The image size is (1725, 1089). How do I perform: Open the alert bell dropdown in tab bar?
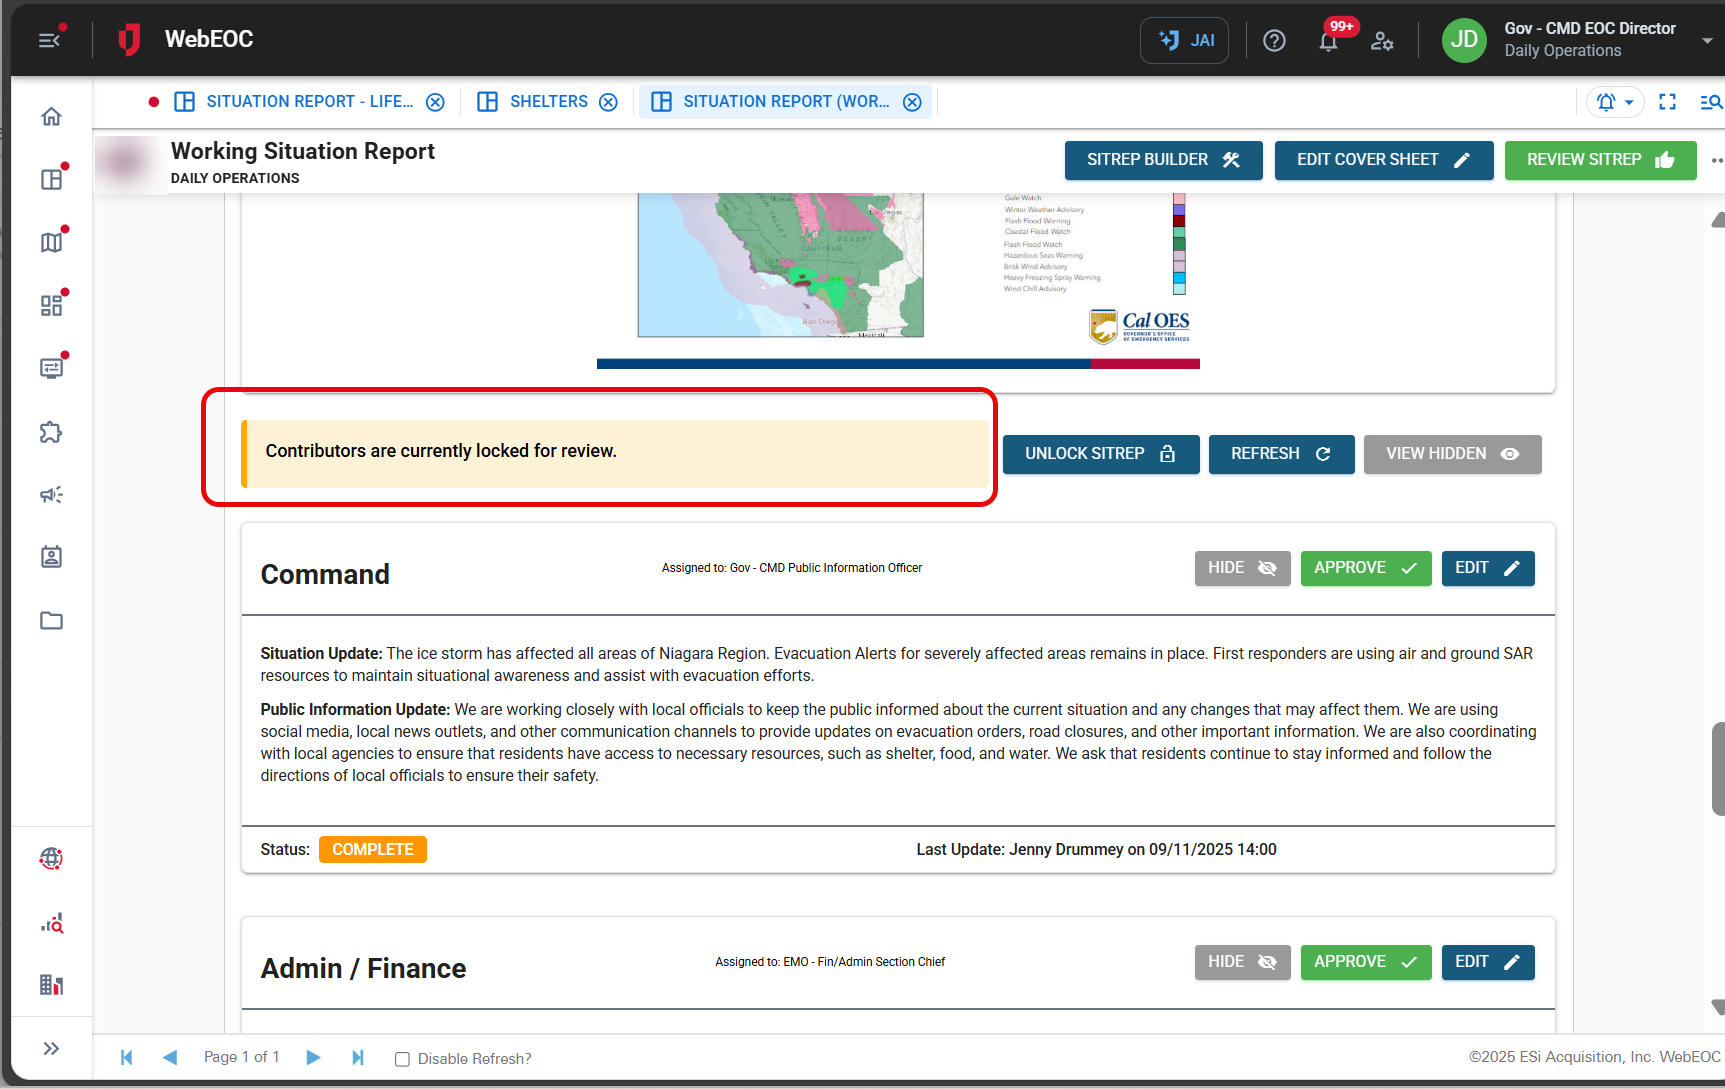tap(1614, 102)
